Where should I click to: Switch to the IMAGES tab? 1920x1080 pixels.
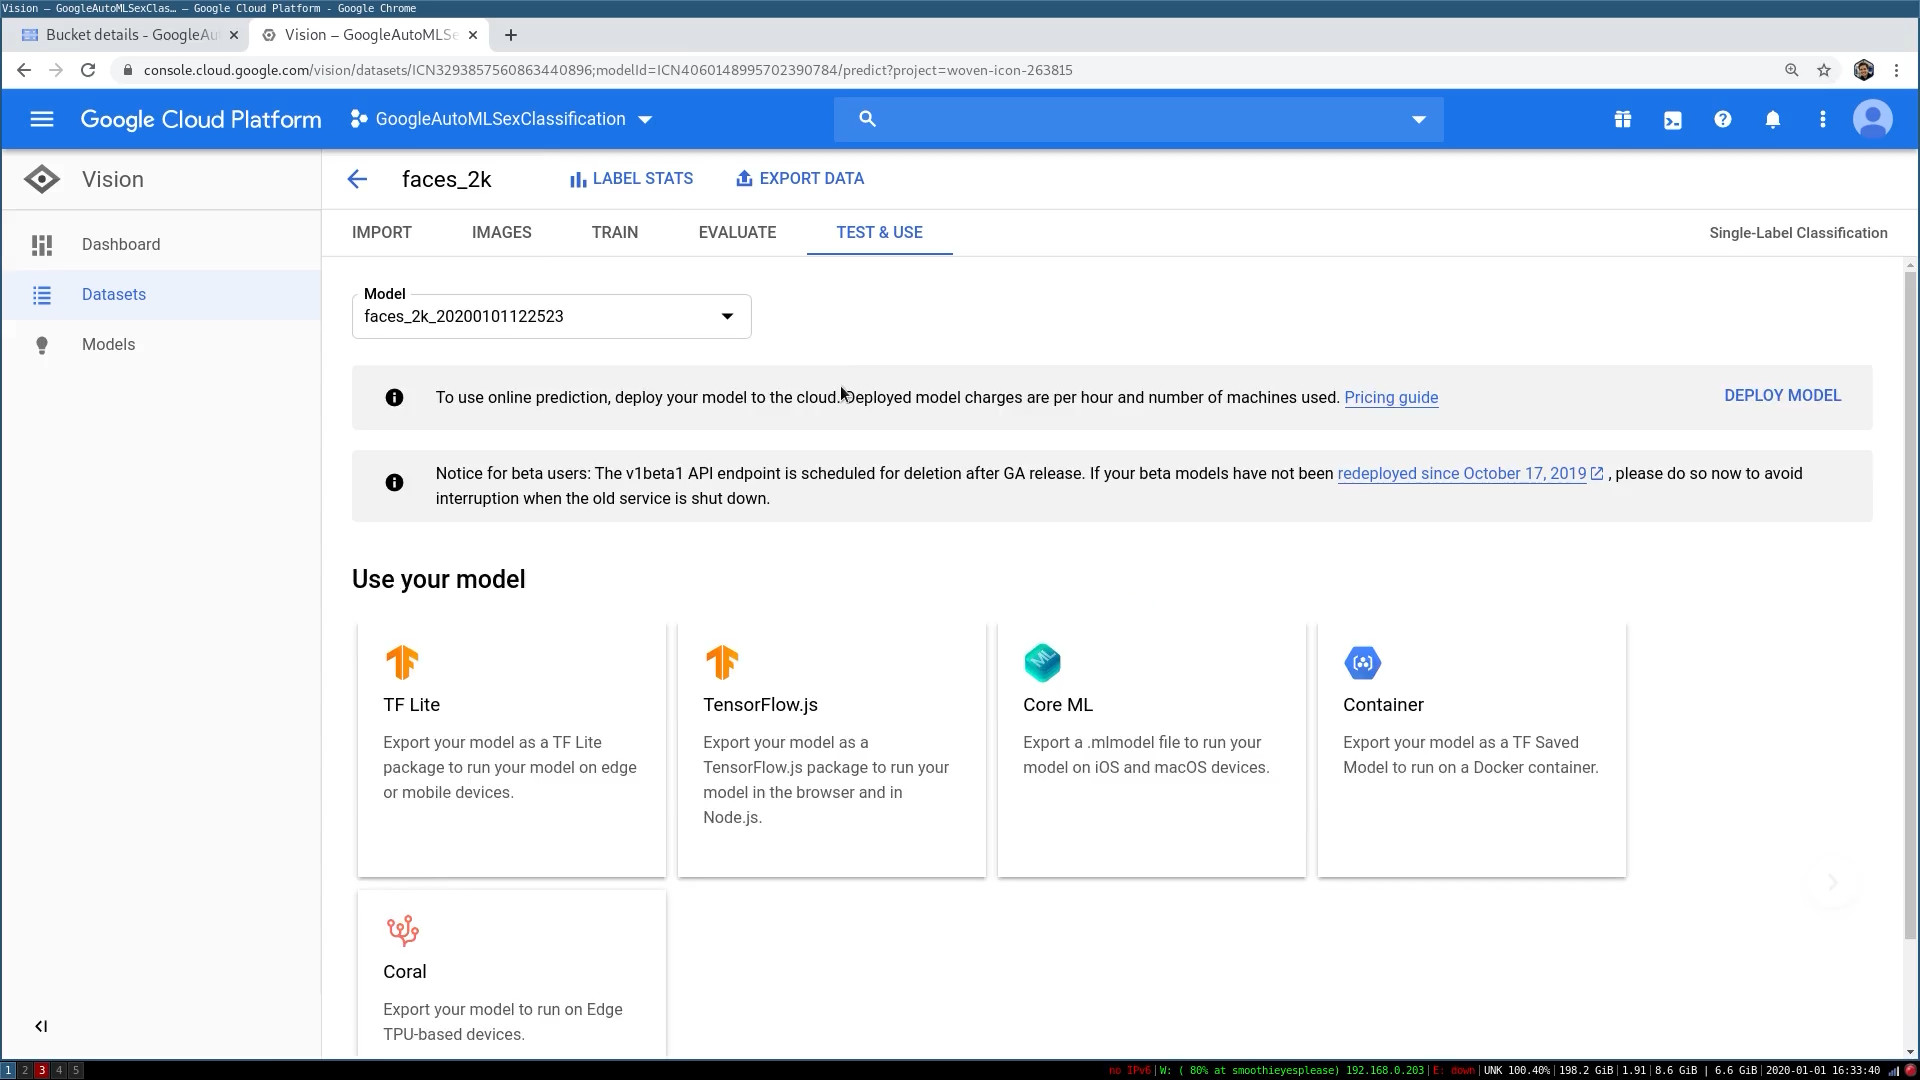click(501, 232)
